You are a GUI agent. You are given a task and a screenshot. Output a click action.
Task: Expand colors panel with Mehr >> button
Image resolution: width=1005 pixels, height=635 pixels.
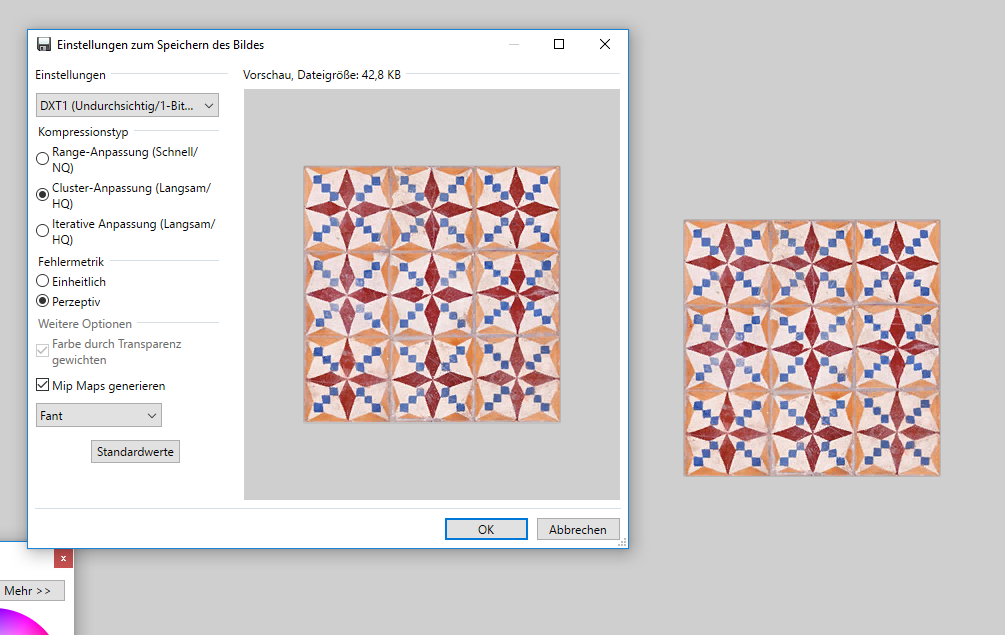(32, 591)
